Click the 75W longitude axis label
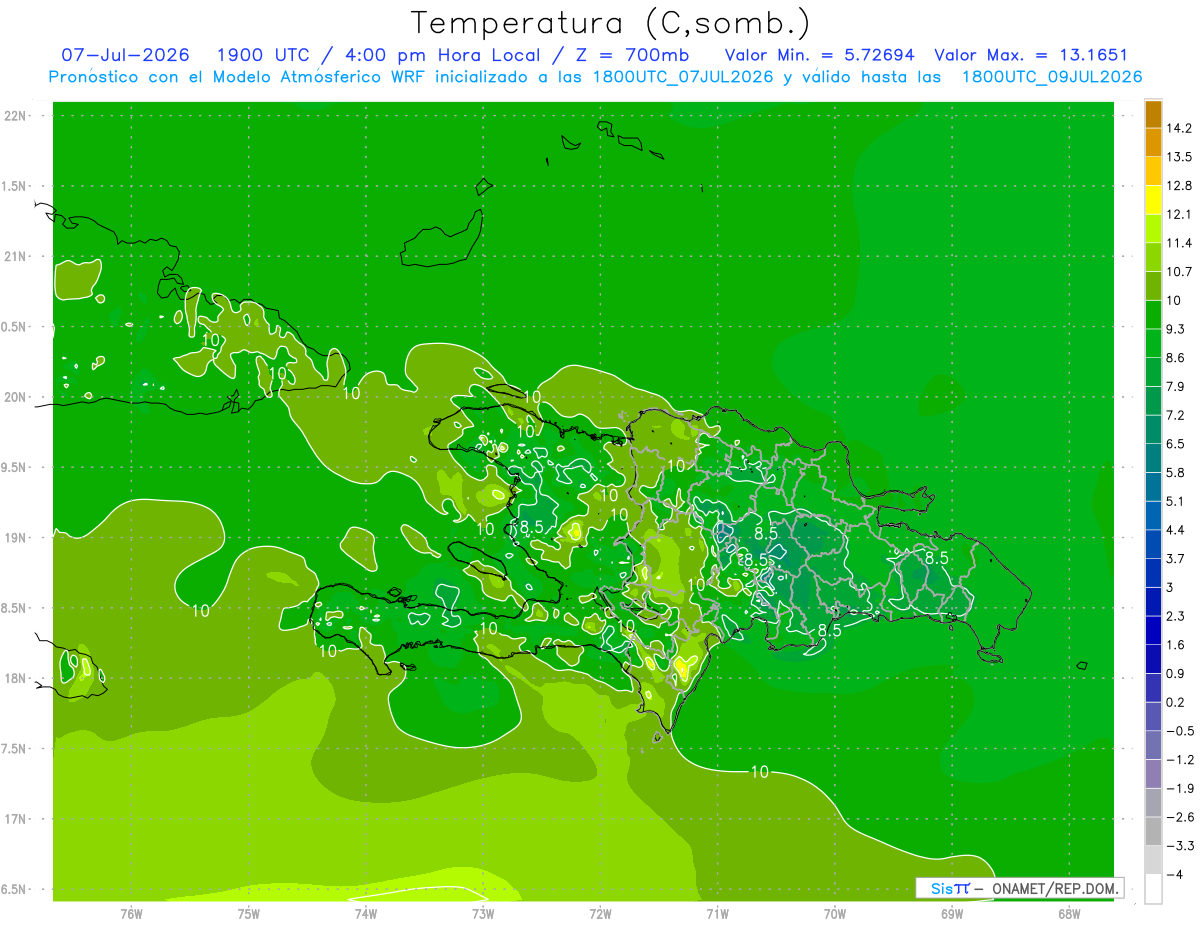The image size is (1200, 927). click(x=248, y=913)
